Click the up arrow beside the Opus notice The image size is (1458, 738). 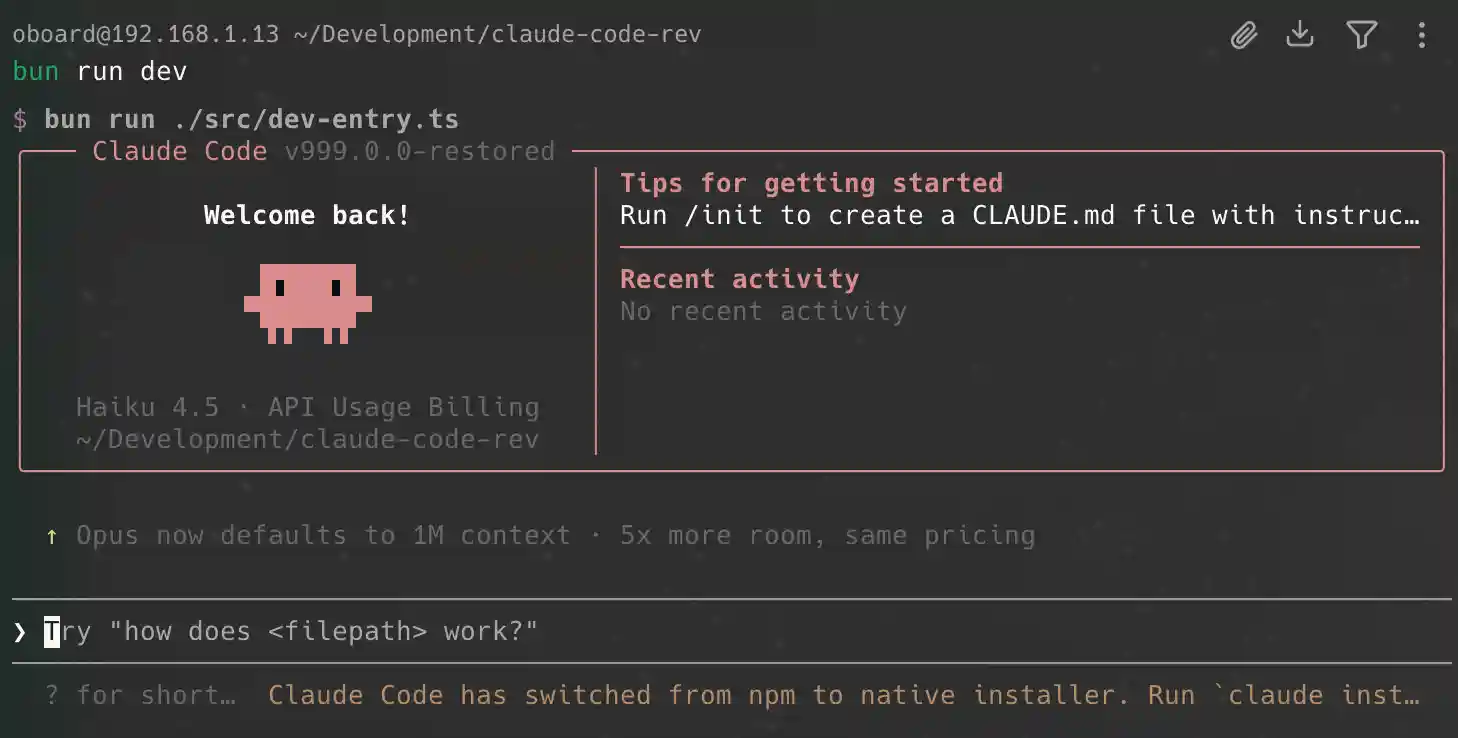pos(52,536)
